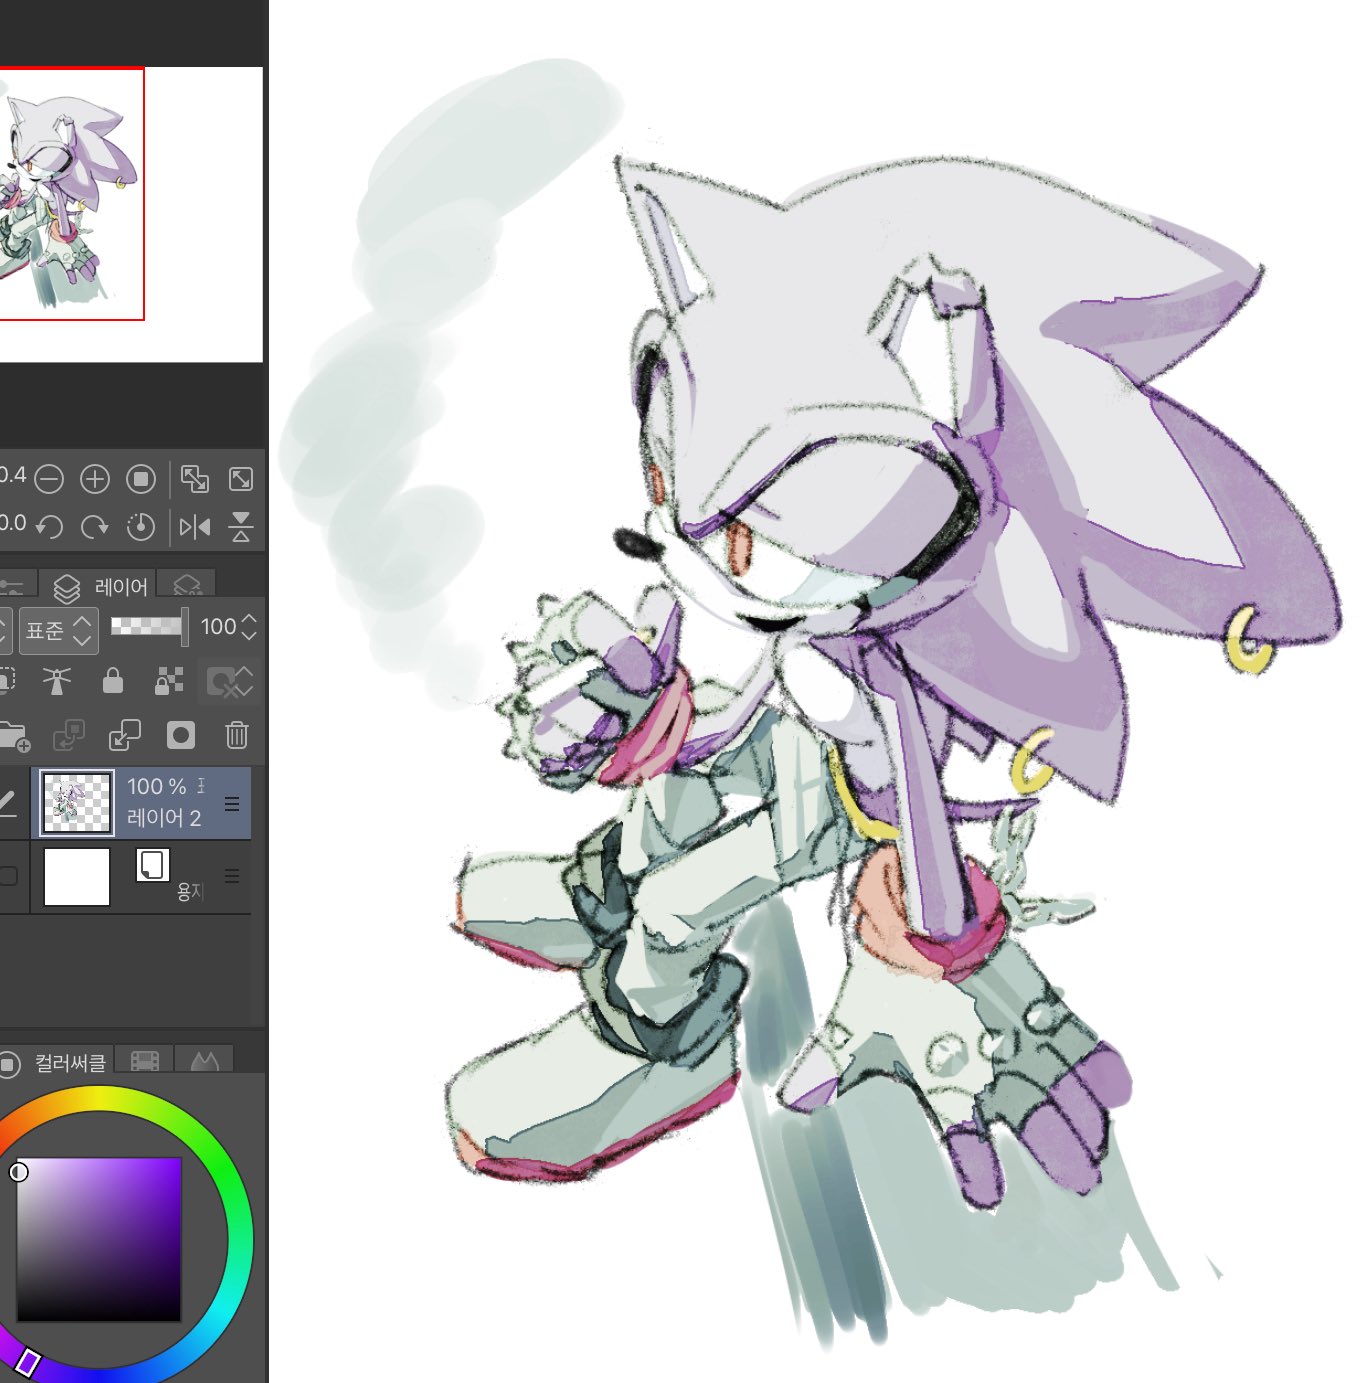Open the 표준 blend mode dropdown
Viewport: 1366px width, 1383px height.
tap(59, 630)
